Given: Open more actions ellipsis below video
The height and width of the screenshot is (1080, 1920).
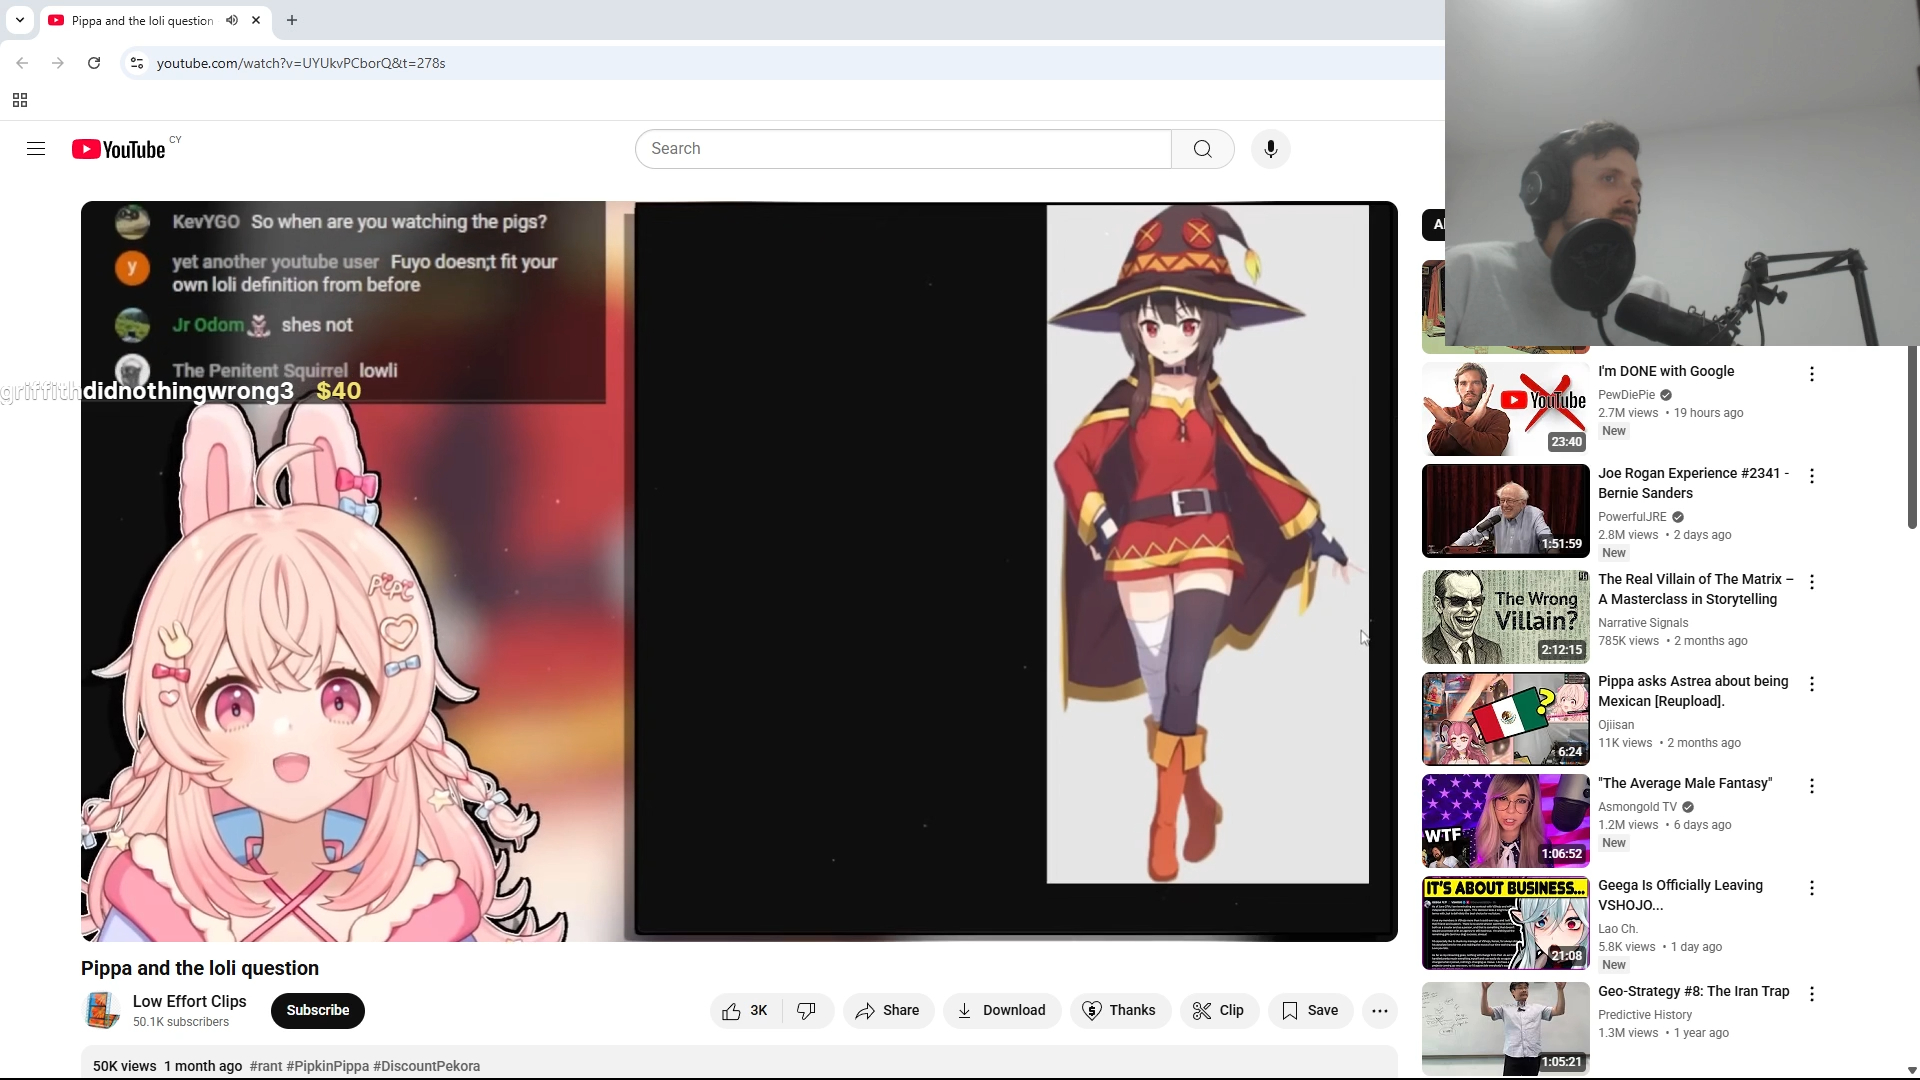Looking at the screenshot, I should (1379, 1011).
